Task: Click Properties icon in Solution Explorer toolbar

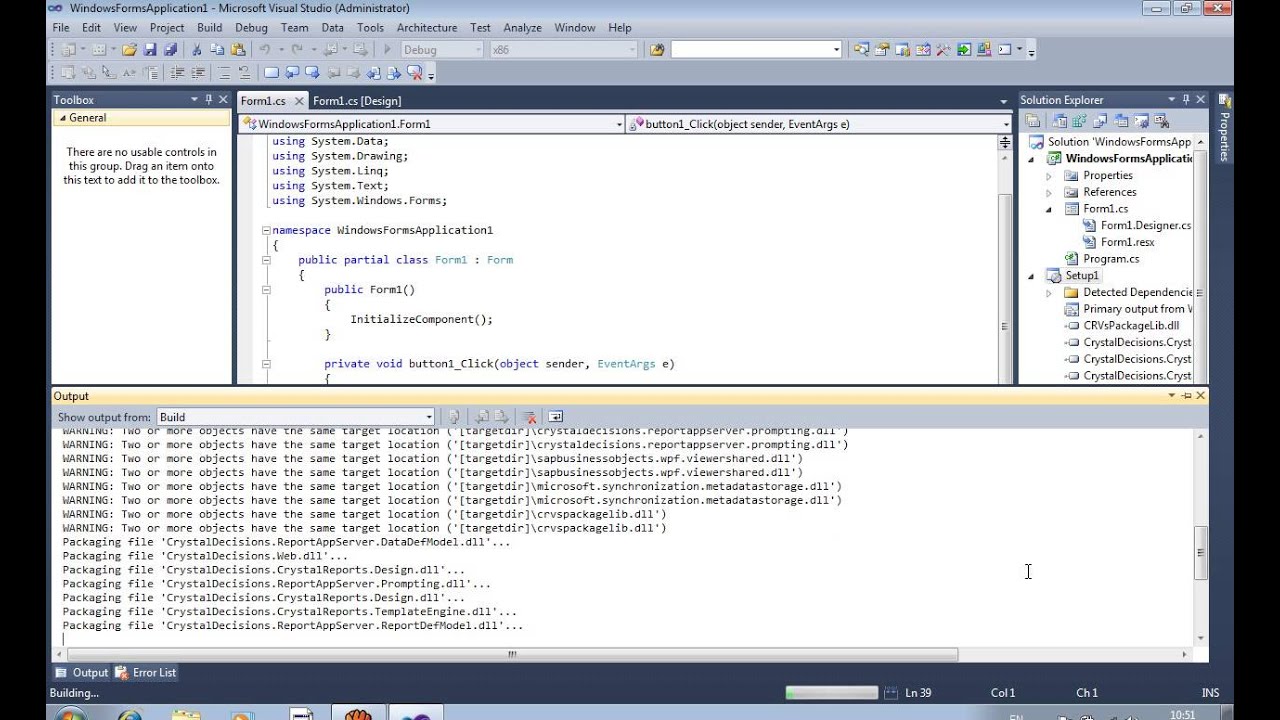Action: coord(1033,121)
